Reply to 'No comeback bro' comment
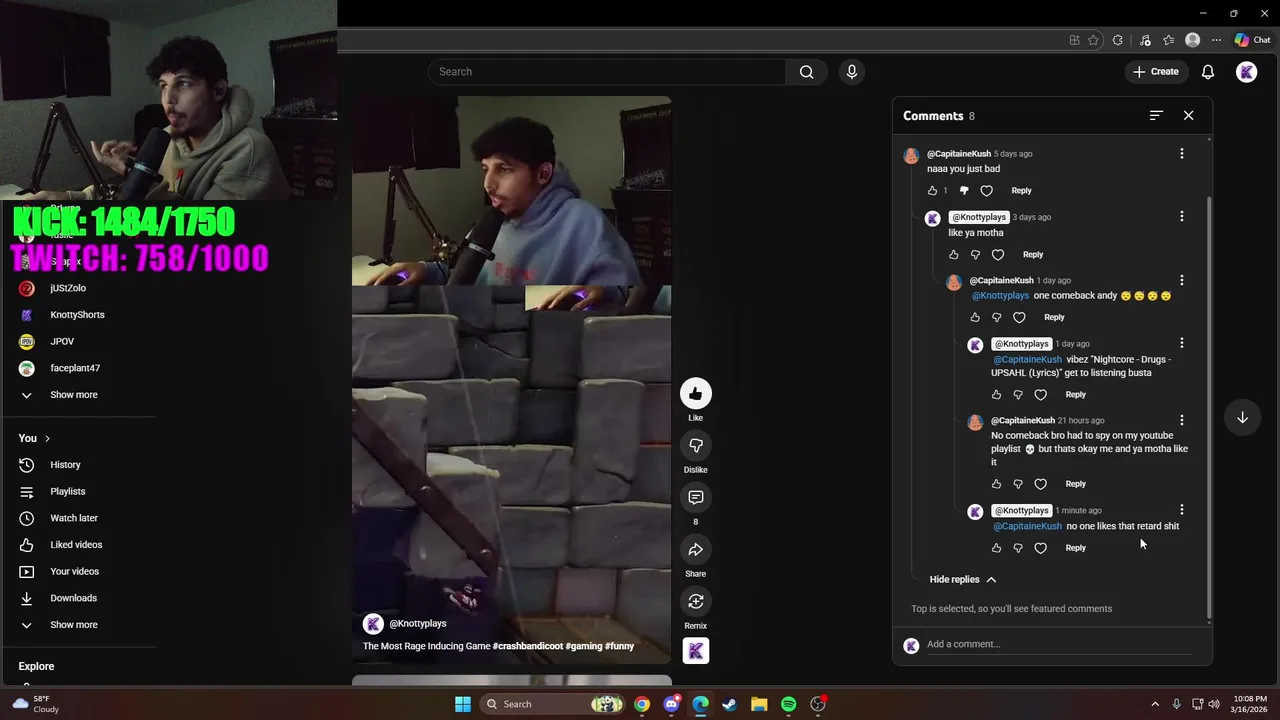 pos(1075,484)
